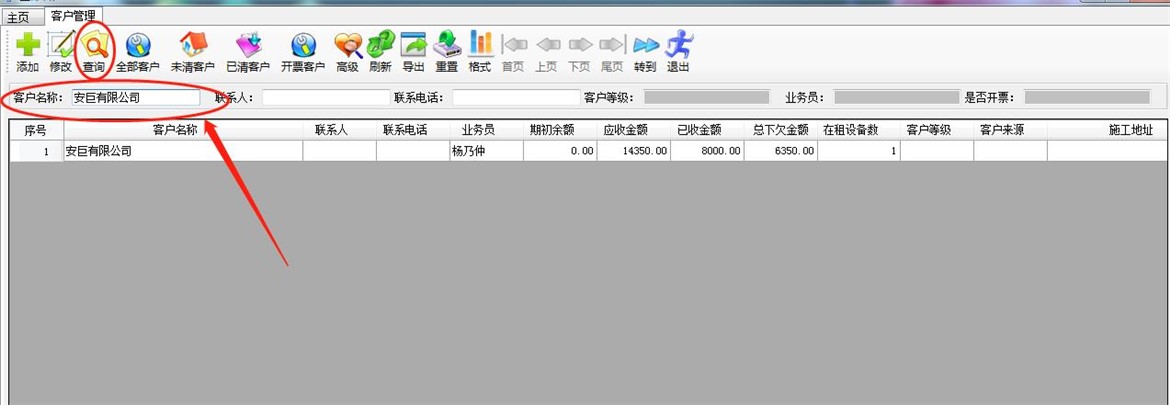Show 开票客户 (invoiced customers) icon
The width and height of the screenshot is (1170, 405).
click(x=303, y=45)
